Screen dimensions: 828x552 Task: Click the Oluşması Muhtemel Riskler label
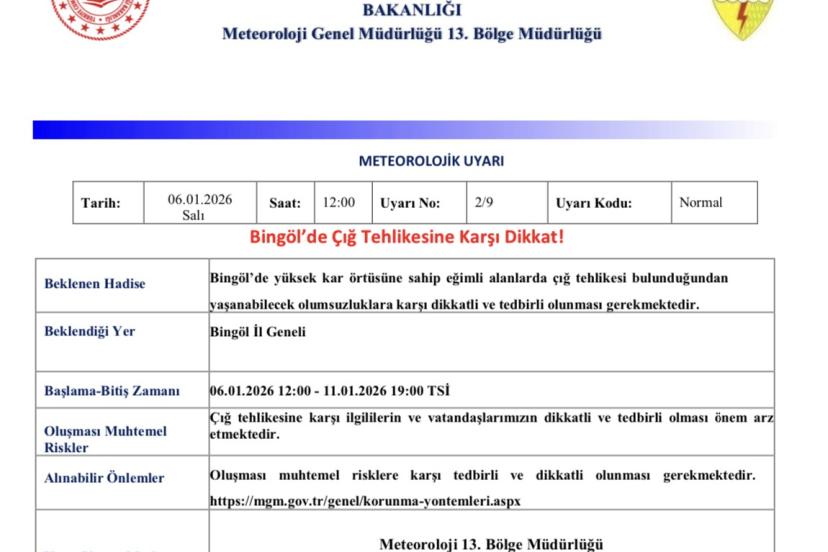[x=105, y=439]
